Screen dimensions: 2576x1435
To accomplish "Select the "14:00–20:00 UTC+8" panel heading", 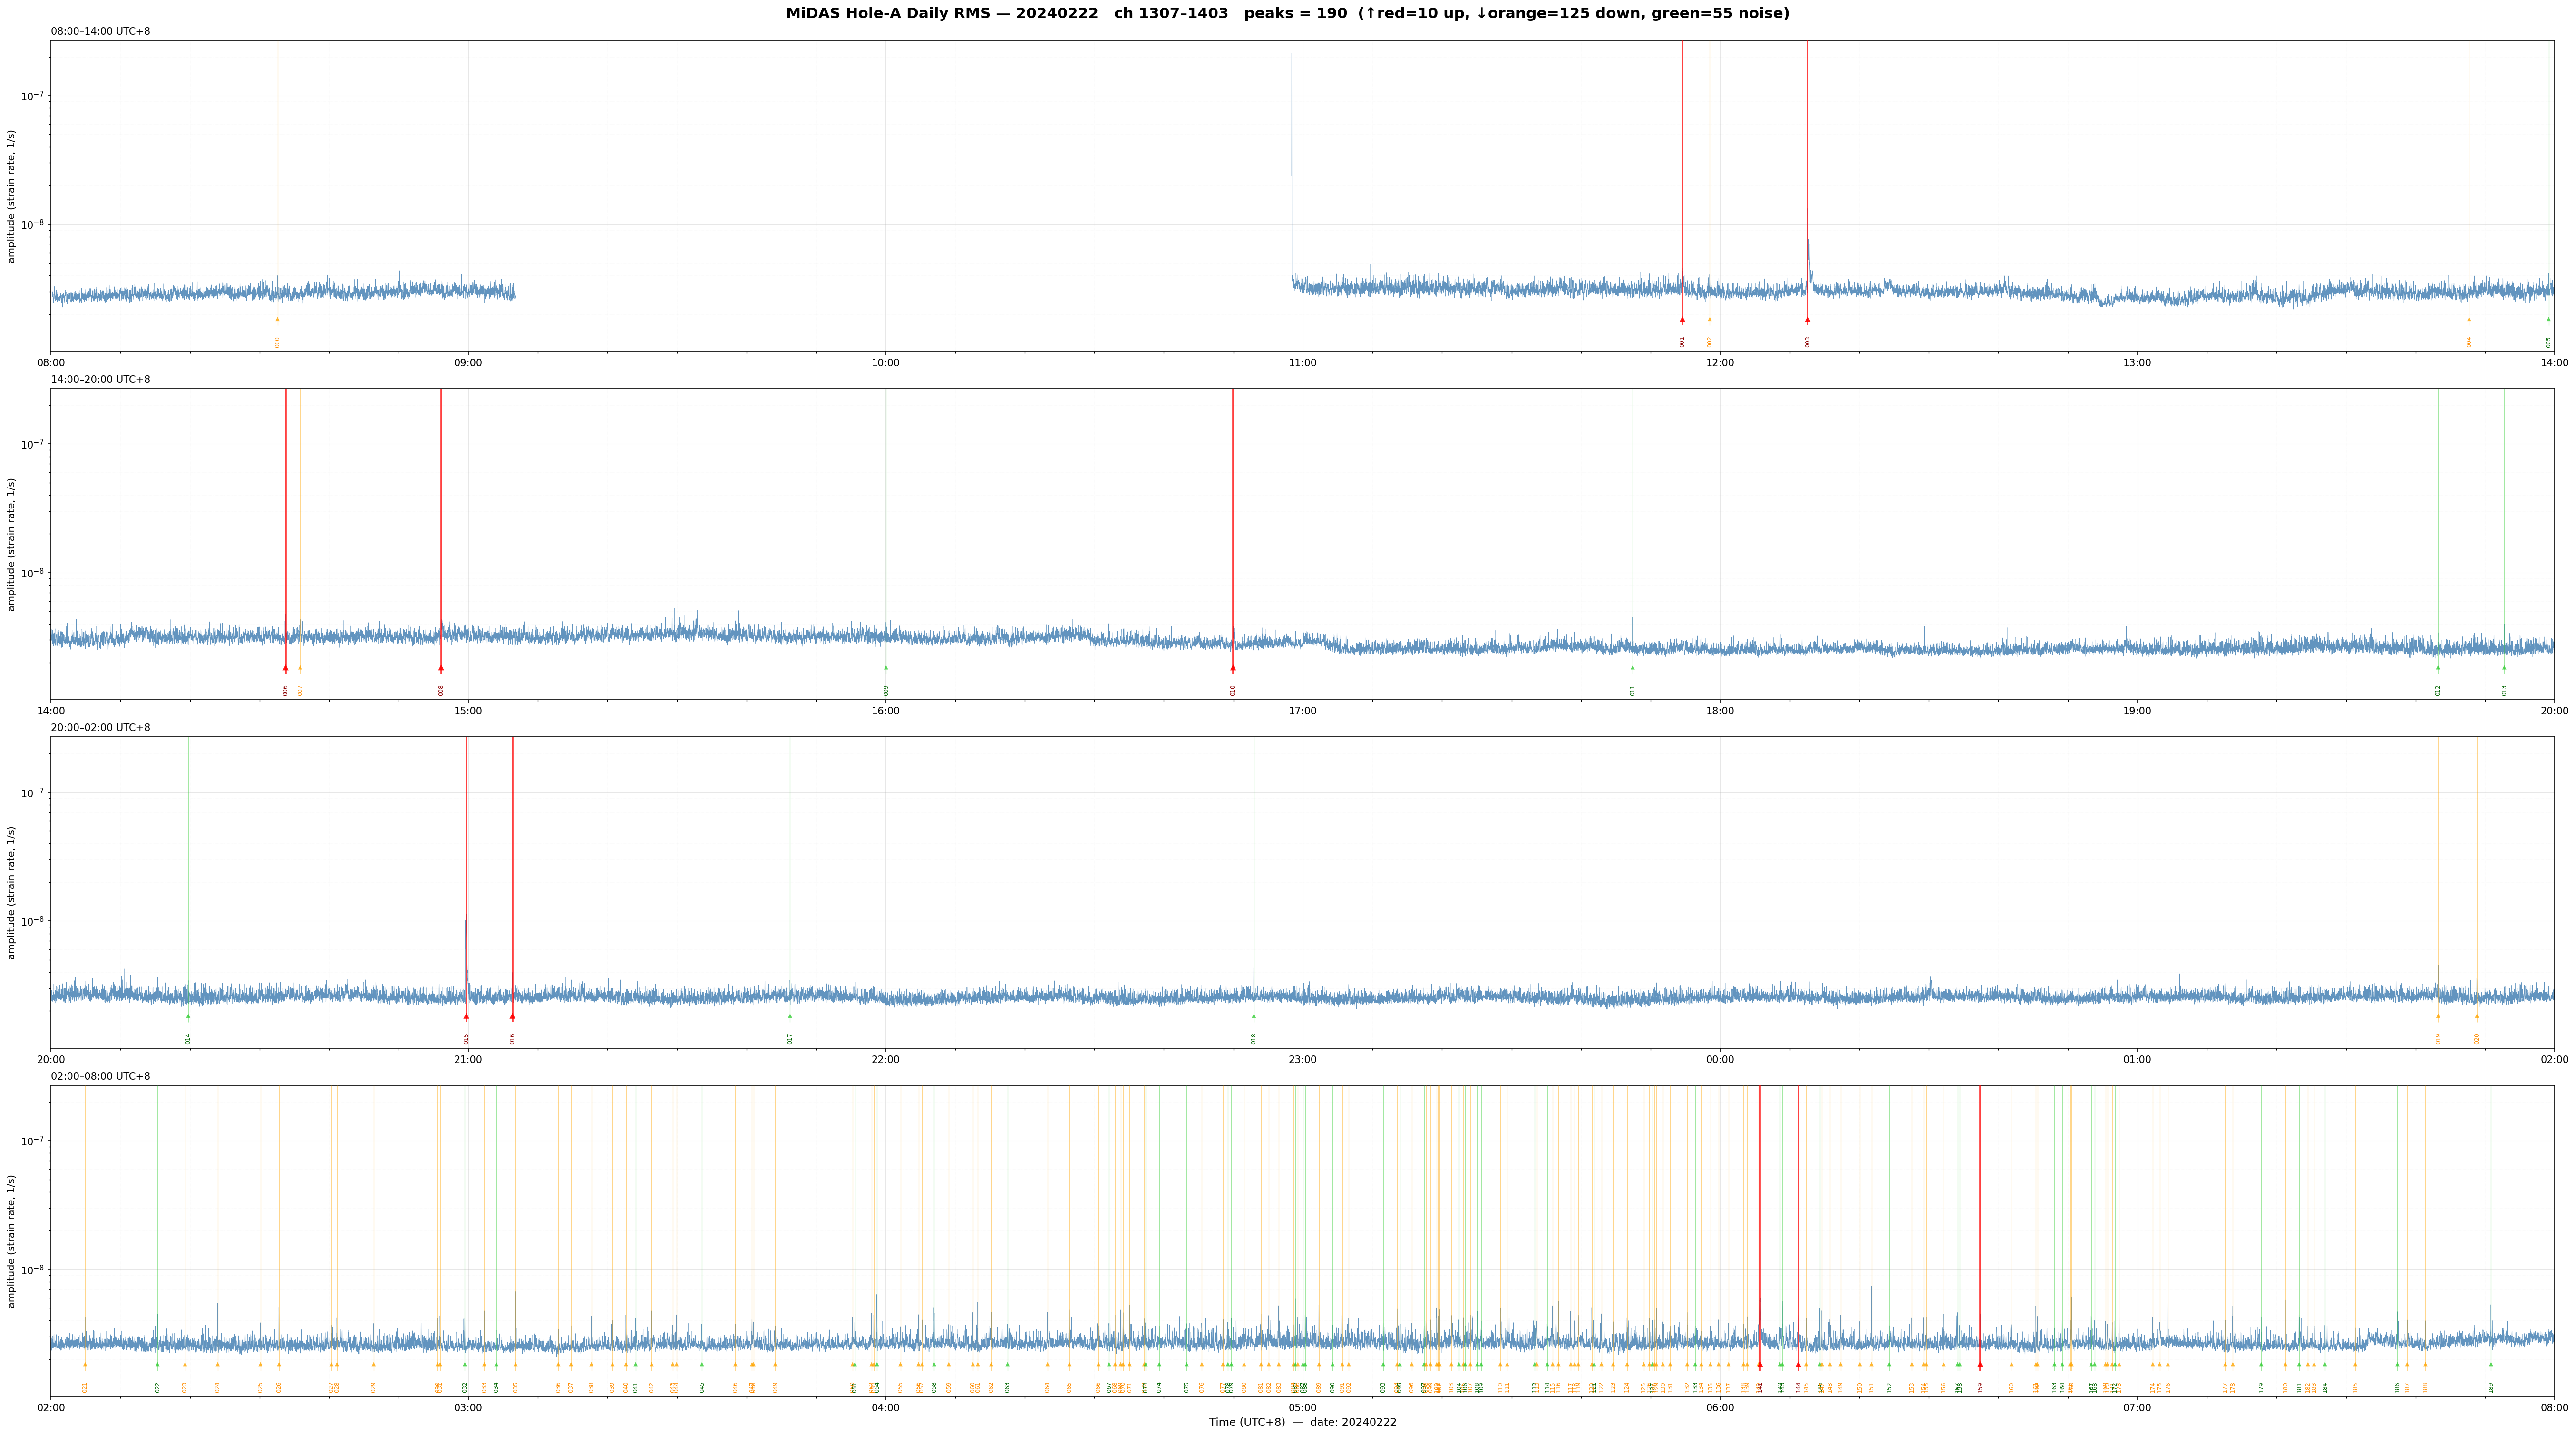I will point(101,380).
